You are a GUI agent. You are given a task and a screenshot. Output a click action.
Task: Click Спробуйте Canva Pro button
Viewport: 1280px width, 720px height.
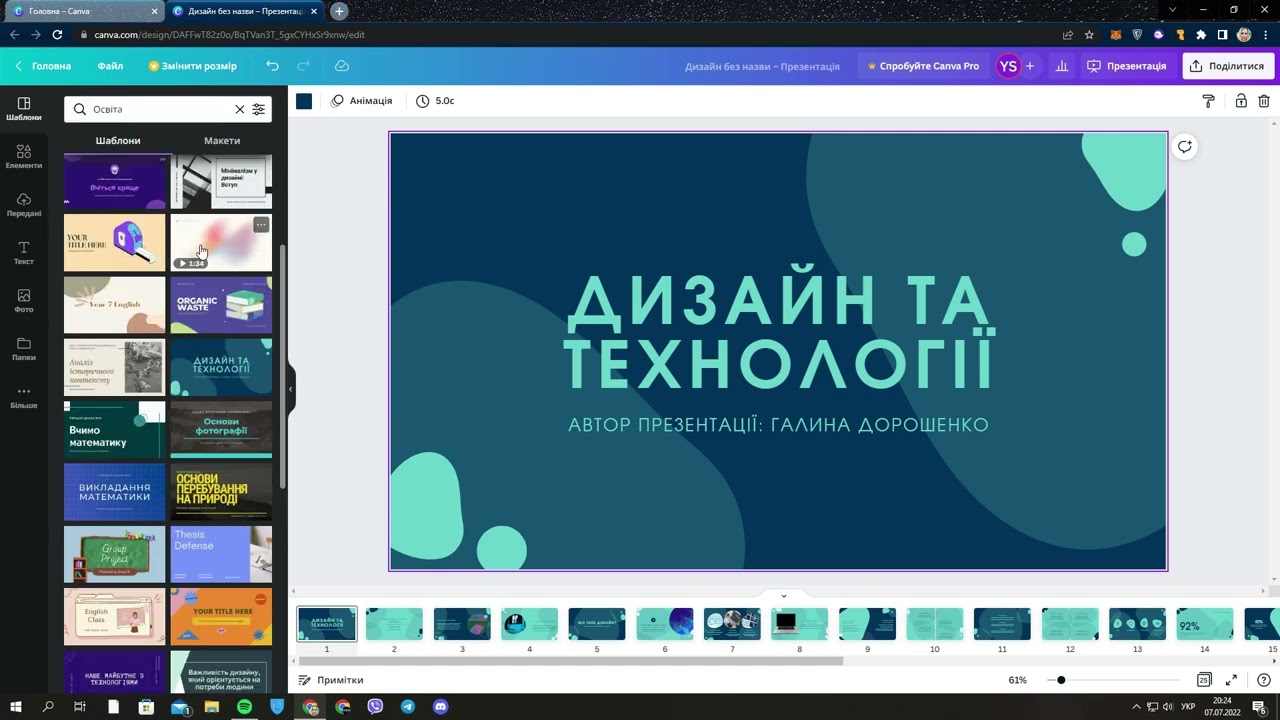(923, 66)
